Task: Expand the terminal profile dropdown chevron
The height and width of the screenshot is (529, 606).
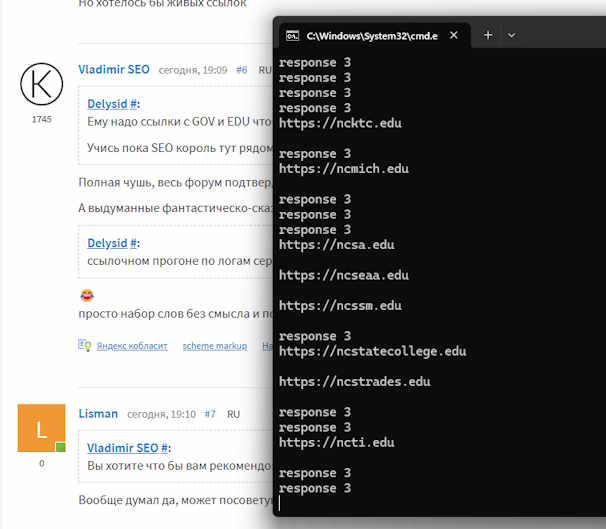Action: click(x=512, y=35)
